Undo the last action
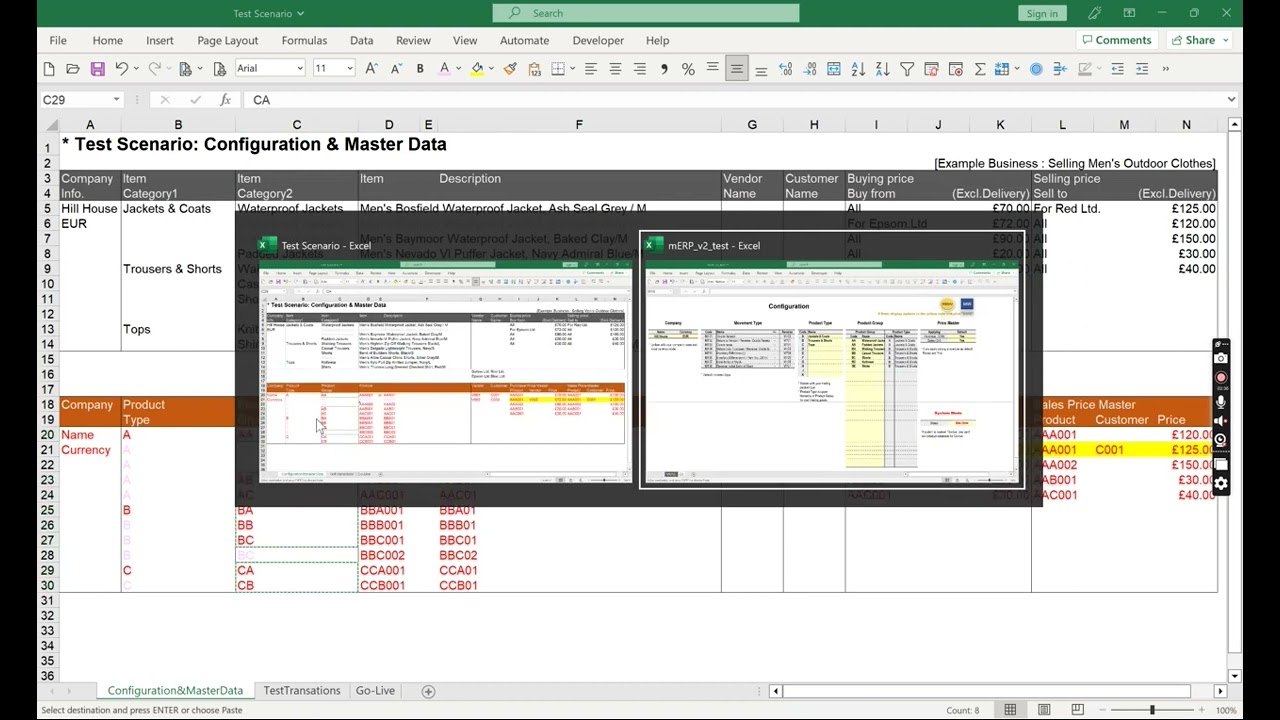Screen dimensions: 1280x720 pyautogui.click(x=121, y=69)
